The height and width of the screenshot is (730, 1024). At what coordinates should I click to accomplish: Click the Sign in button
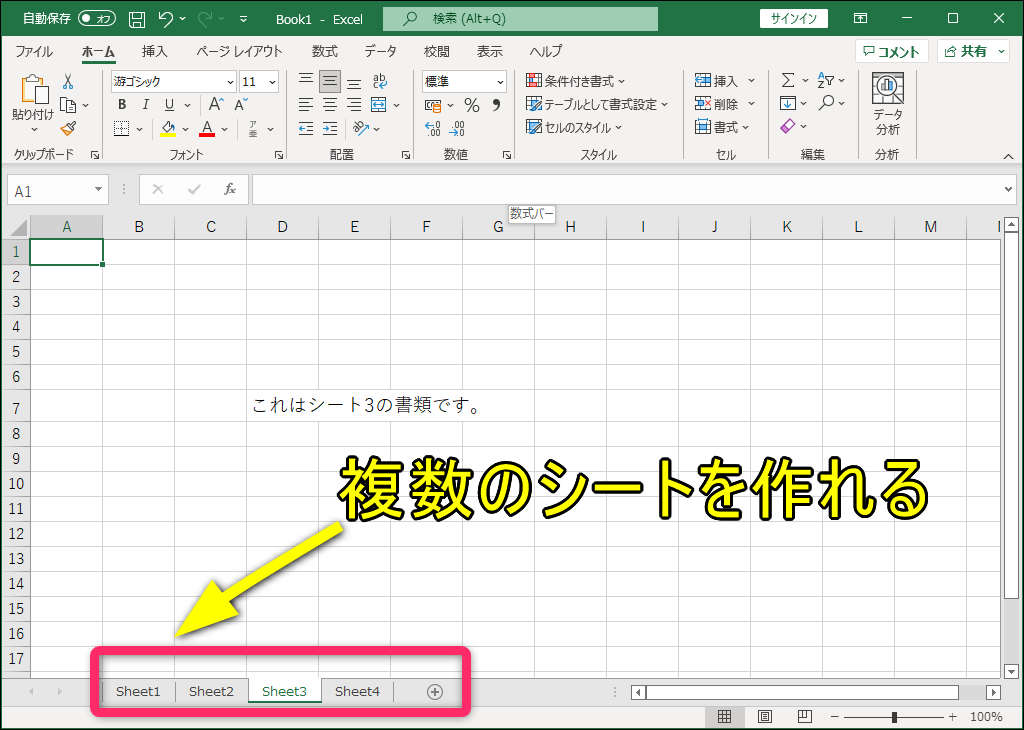(x=793, y=18)
